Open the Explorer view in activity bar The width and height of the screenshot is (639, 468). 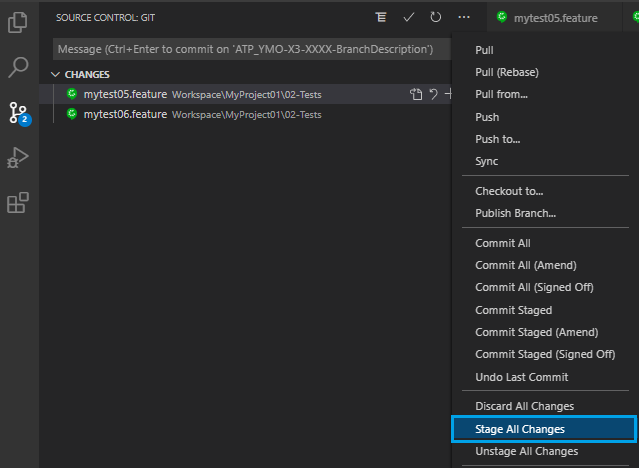coord(18,22)
